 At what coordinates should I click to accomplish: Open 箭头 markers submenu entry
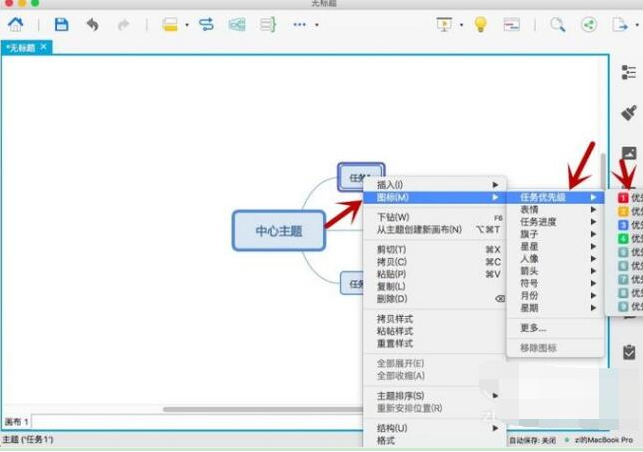[x=555, y=271]
